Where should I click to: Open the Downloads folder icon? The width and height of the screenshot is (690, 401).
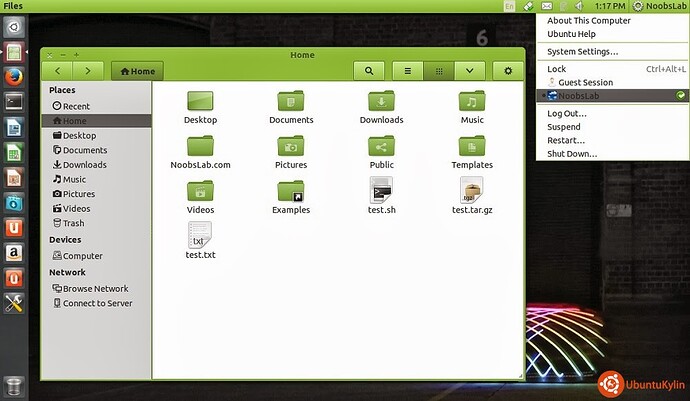[x=381, y=102]
